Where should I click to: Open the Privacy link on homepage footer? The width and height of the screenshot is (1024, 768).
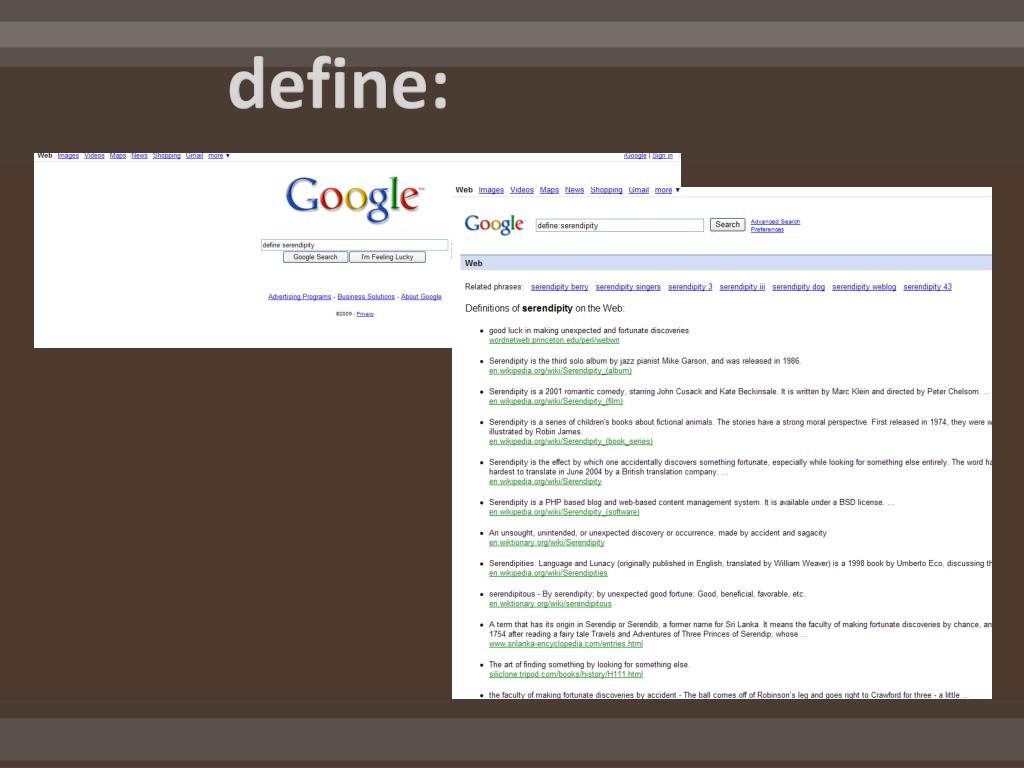pyautogui.click(x=365, y=314)
